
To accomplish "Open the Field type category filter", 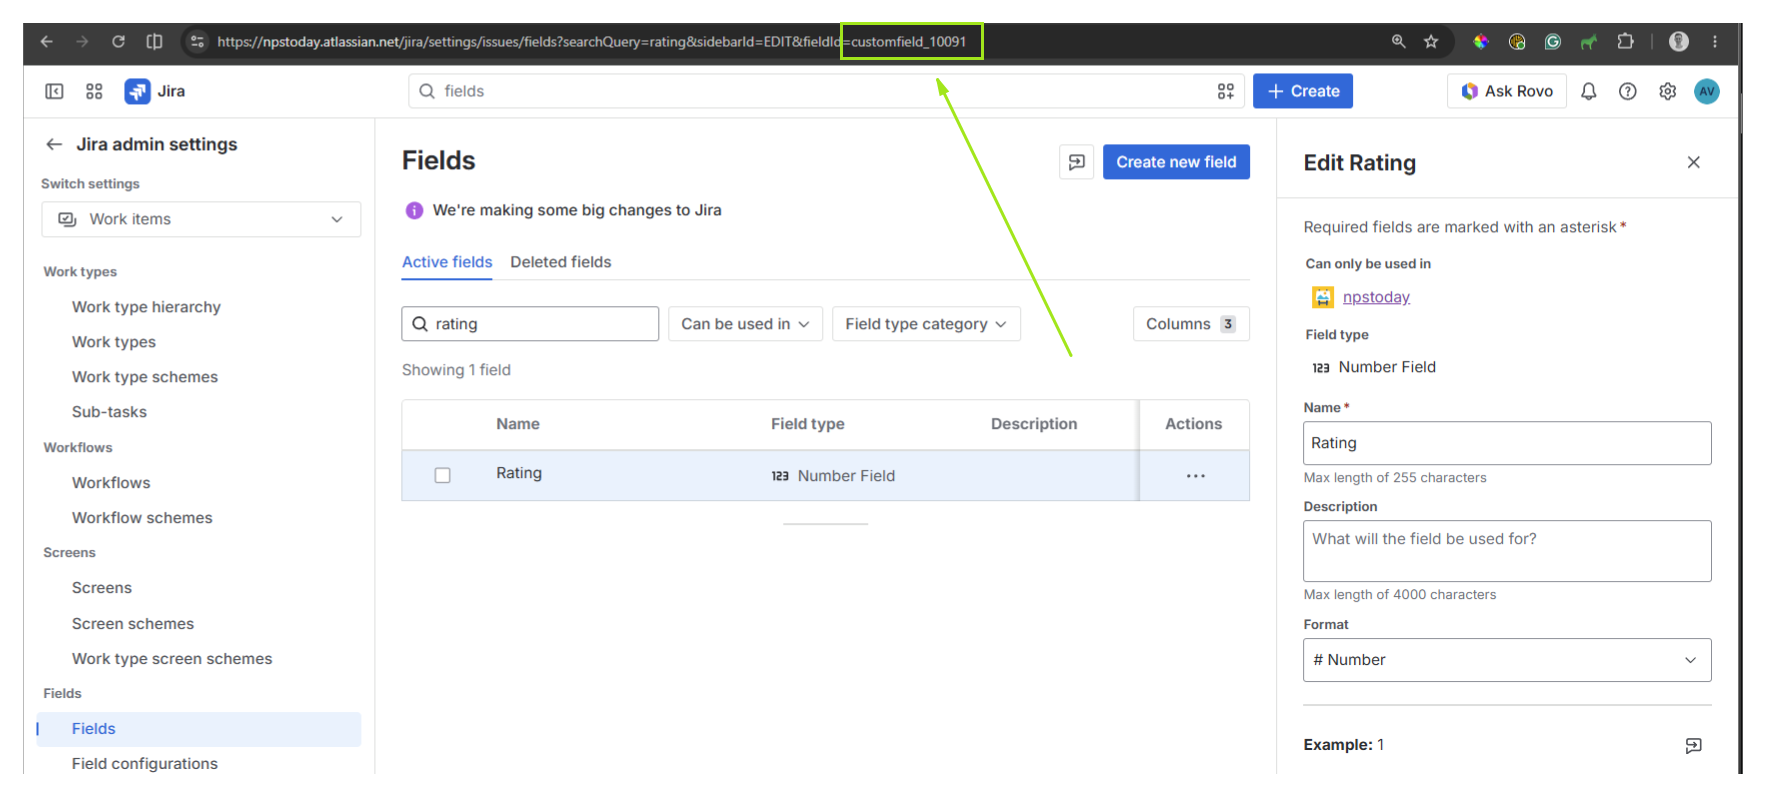I will click(x=926, y=324).
